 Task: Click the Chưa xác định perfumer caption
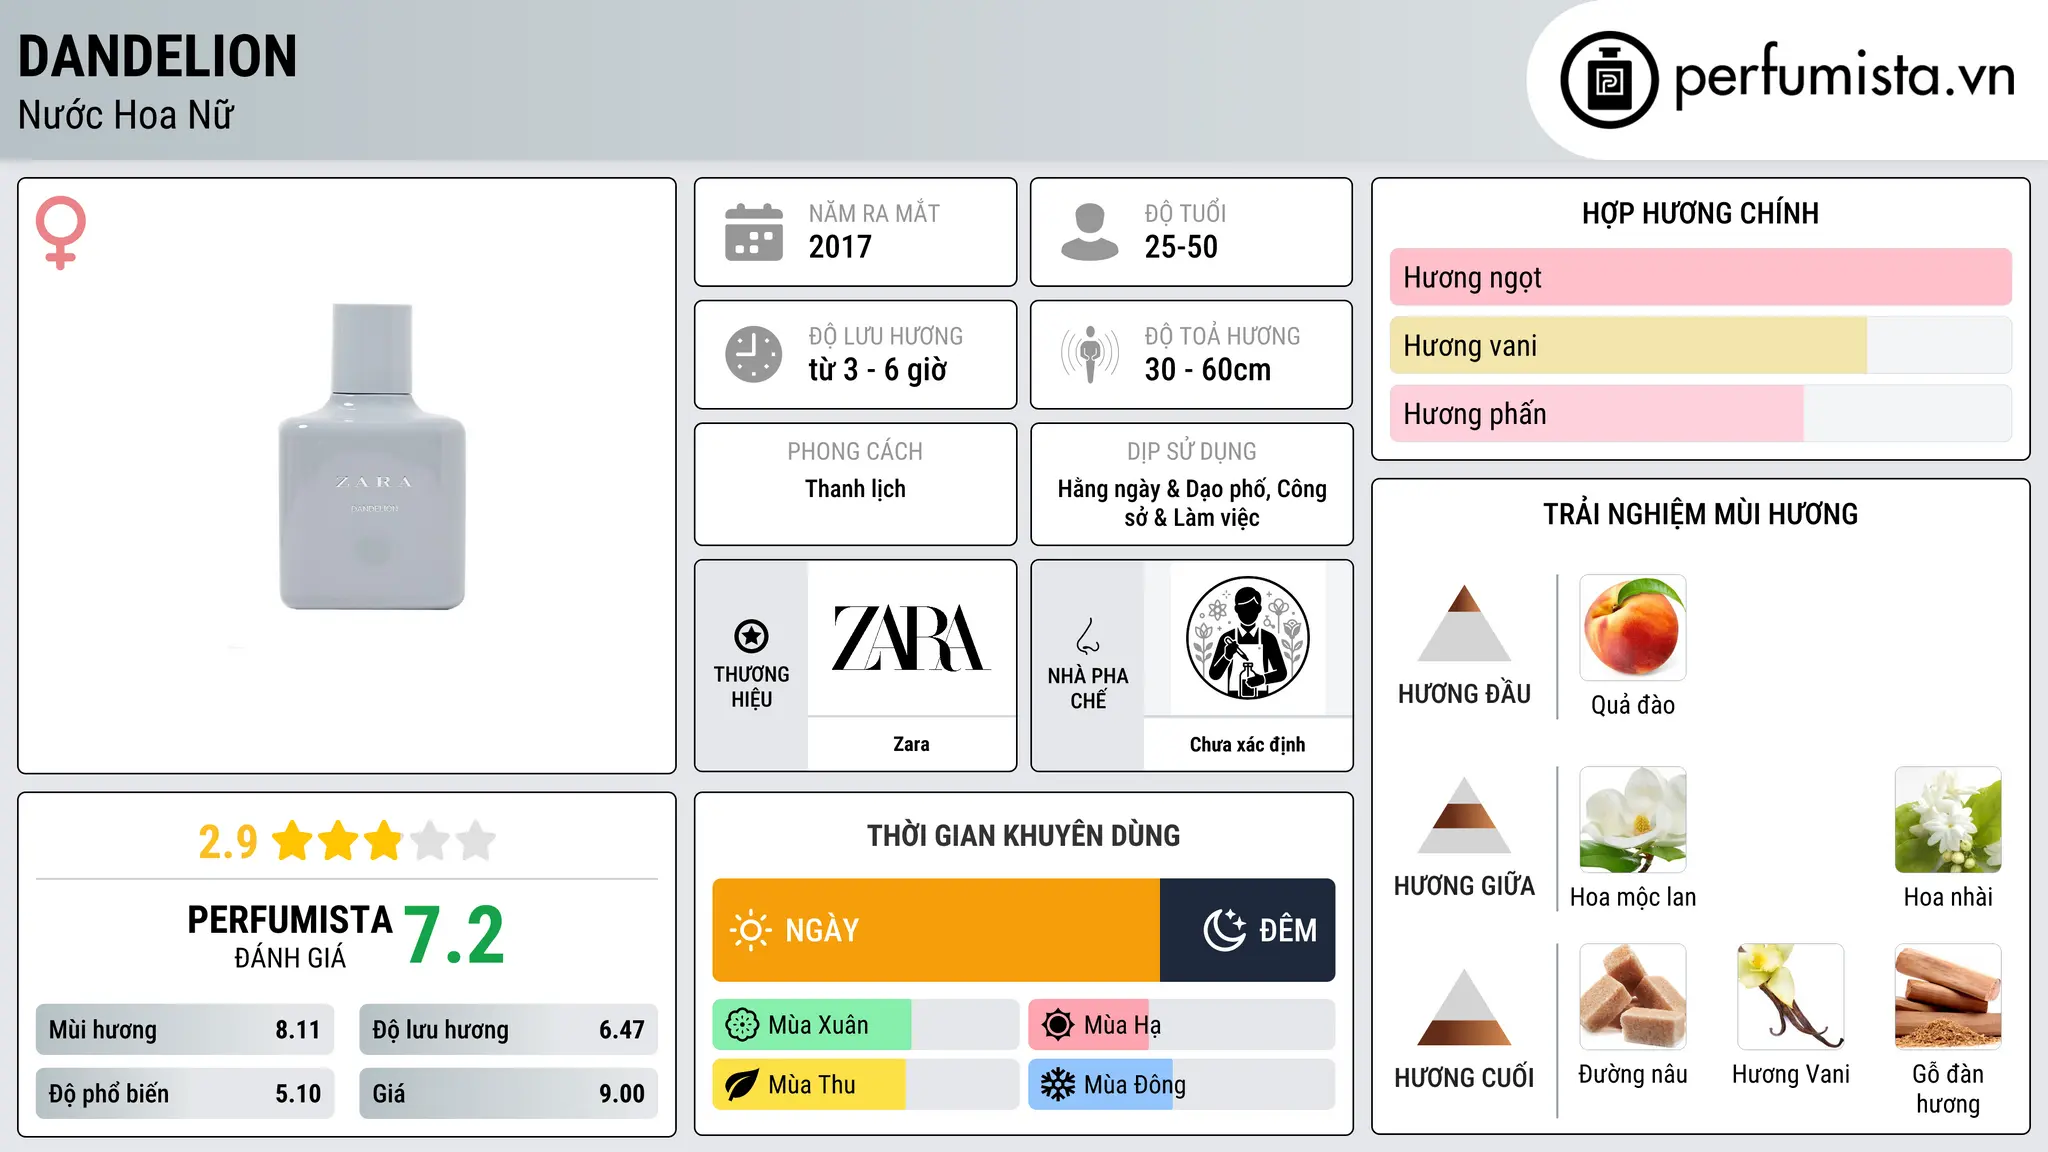[1247, 744]
